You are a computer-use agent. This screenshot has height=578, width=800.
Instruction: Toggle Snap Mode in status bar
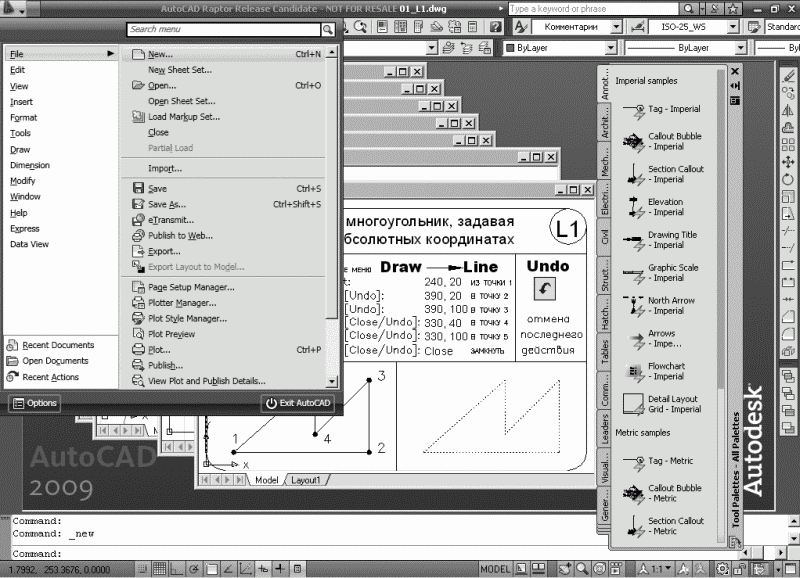143,568
